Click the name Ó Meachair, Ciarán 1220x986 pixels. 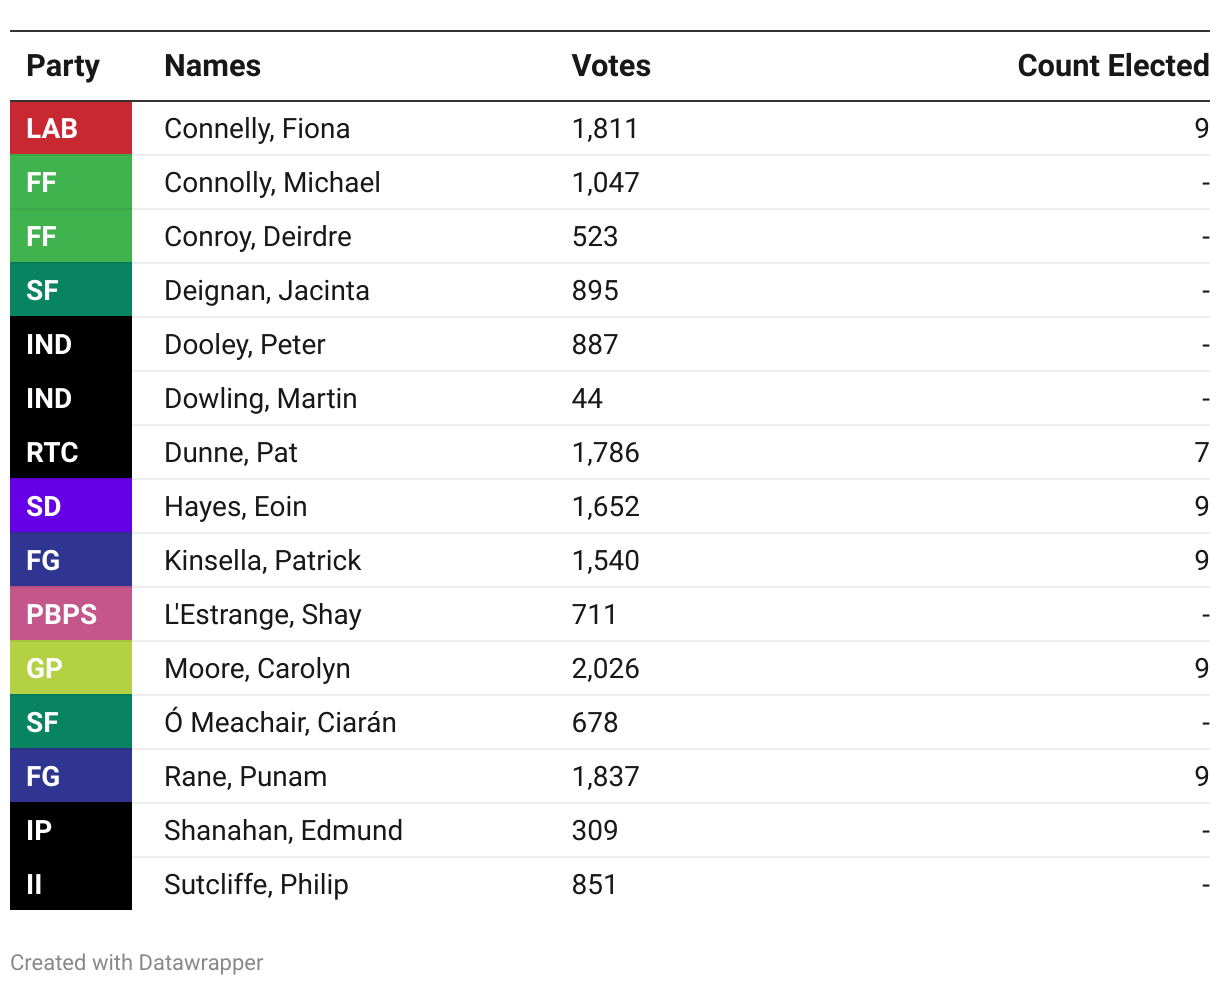(280, 723)
